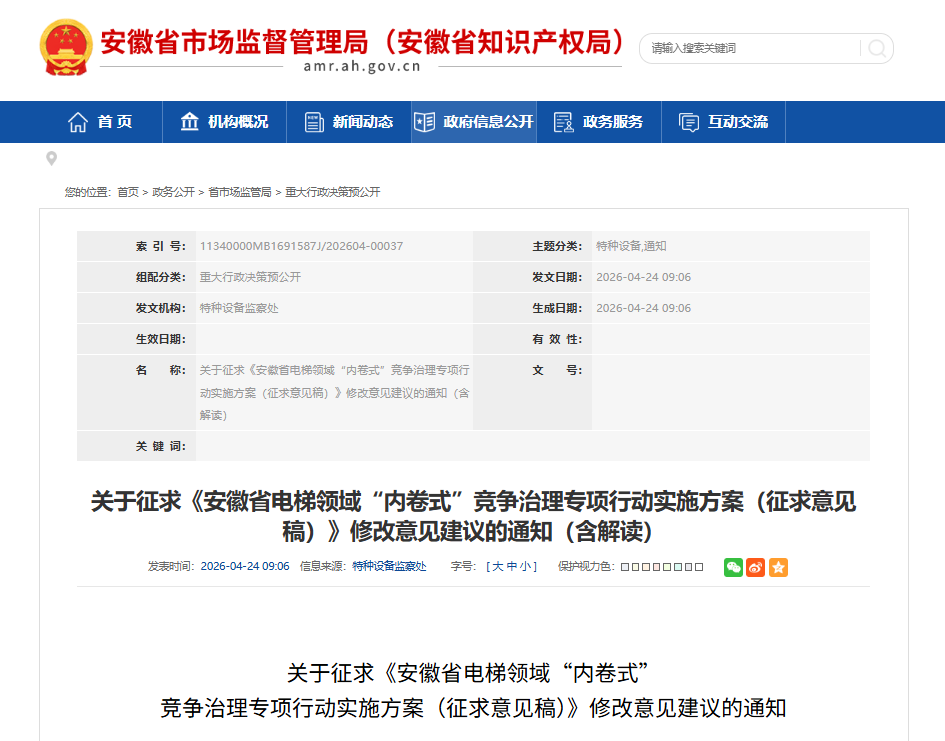This screenshot has width=945, height=741.
Task: Open 政务服务 navigation item
Action: pyautogui.click(x=599, y=122)
